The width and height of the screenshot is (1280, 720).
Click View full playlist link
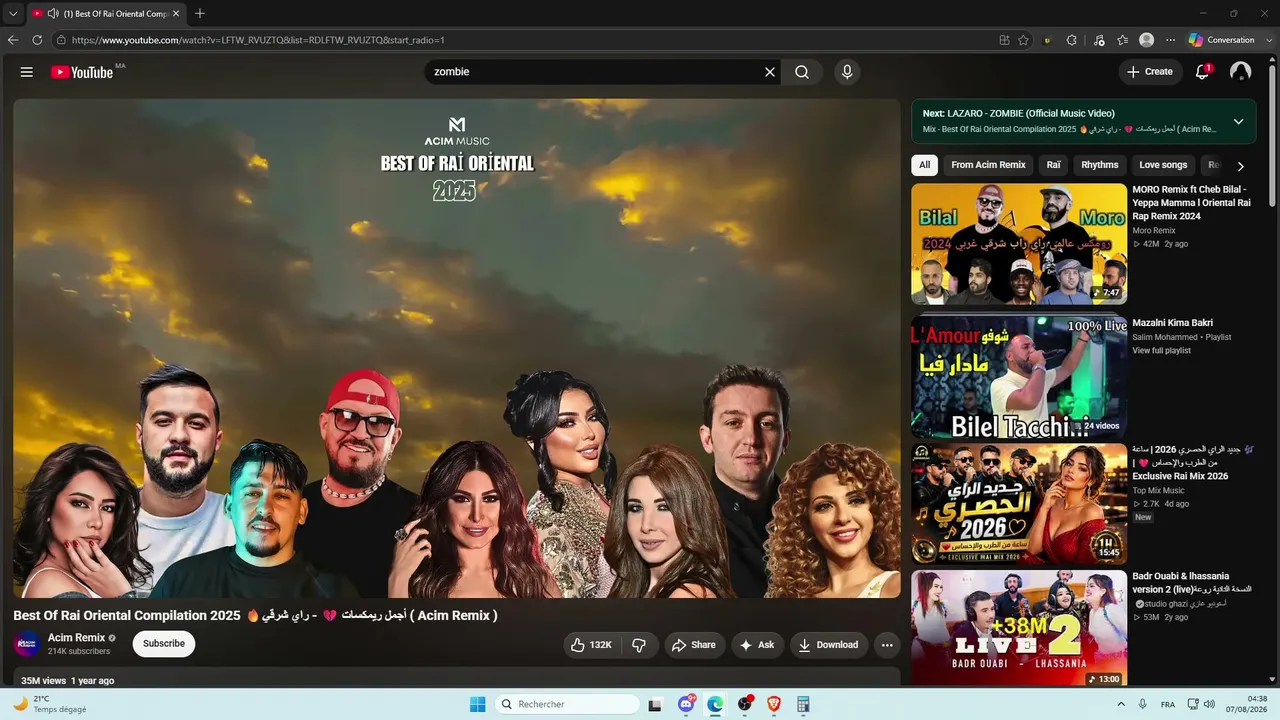click(x=1161, y=351)
